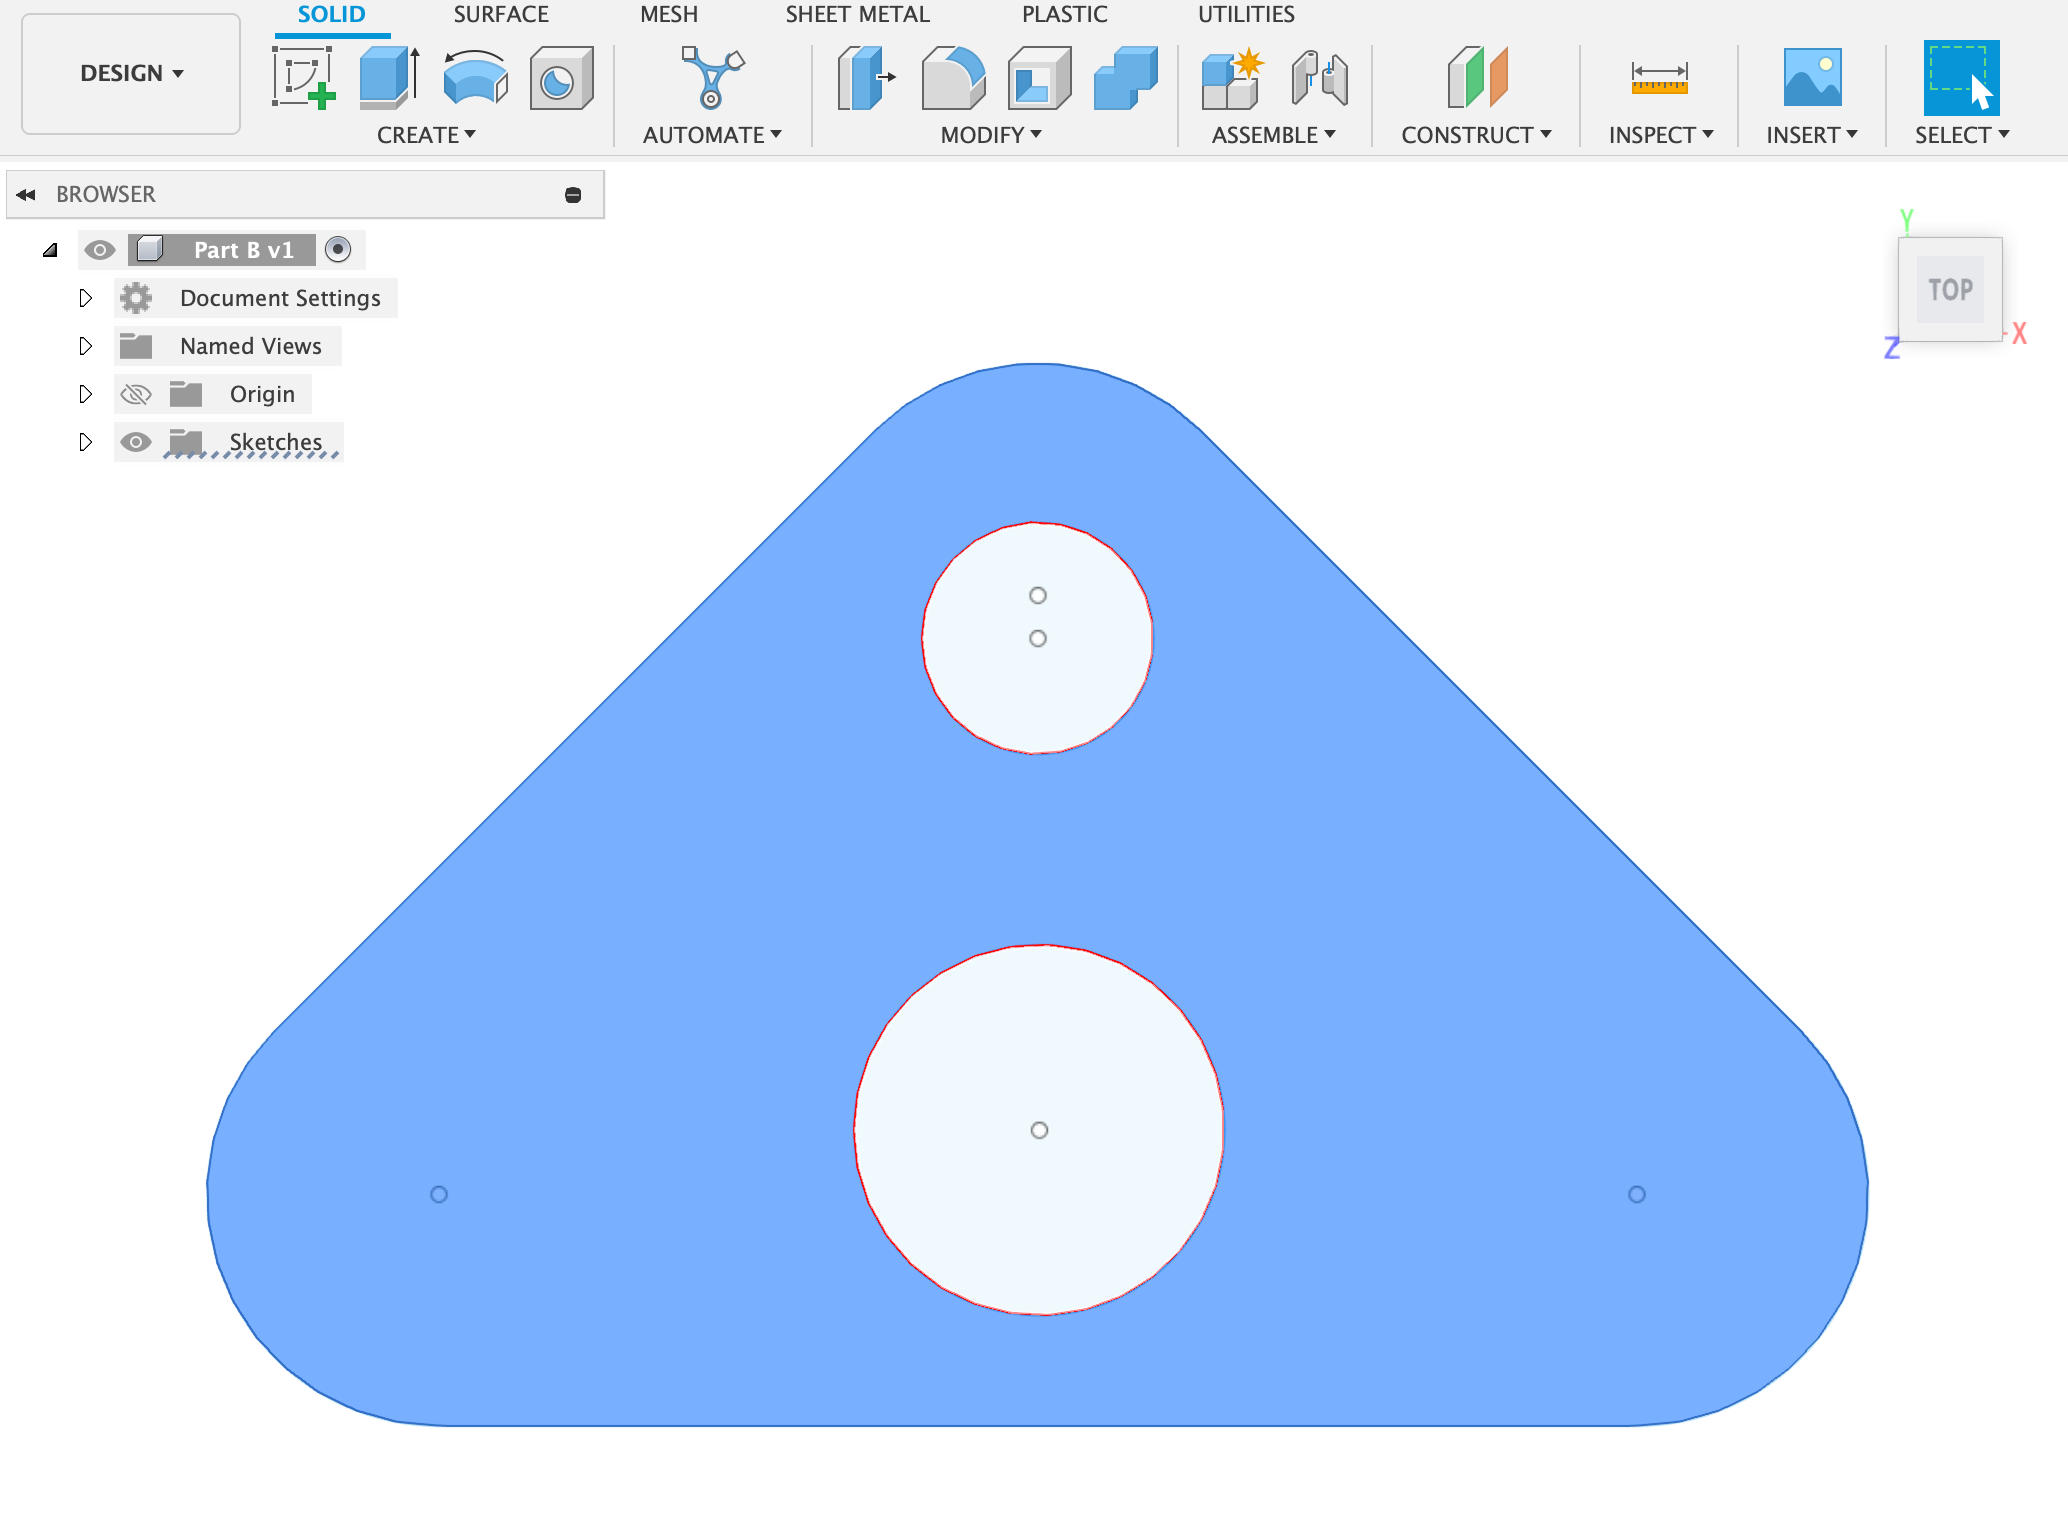Expand the Document Settings node
The height and width of the screenshot is (1528, 2068).
(x=87, y=295)
